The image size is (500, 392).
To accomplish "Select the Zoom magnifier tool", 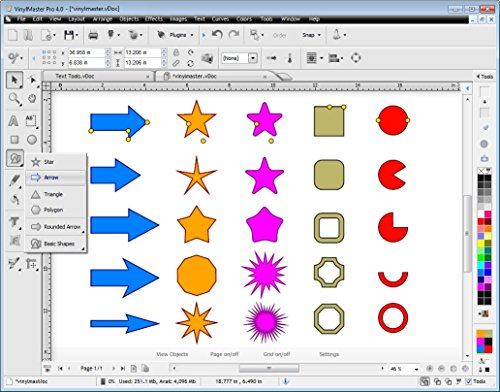I will coord(14,99).
